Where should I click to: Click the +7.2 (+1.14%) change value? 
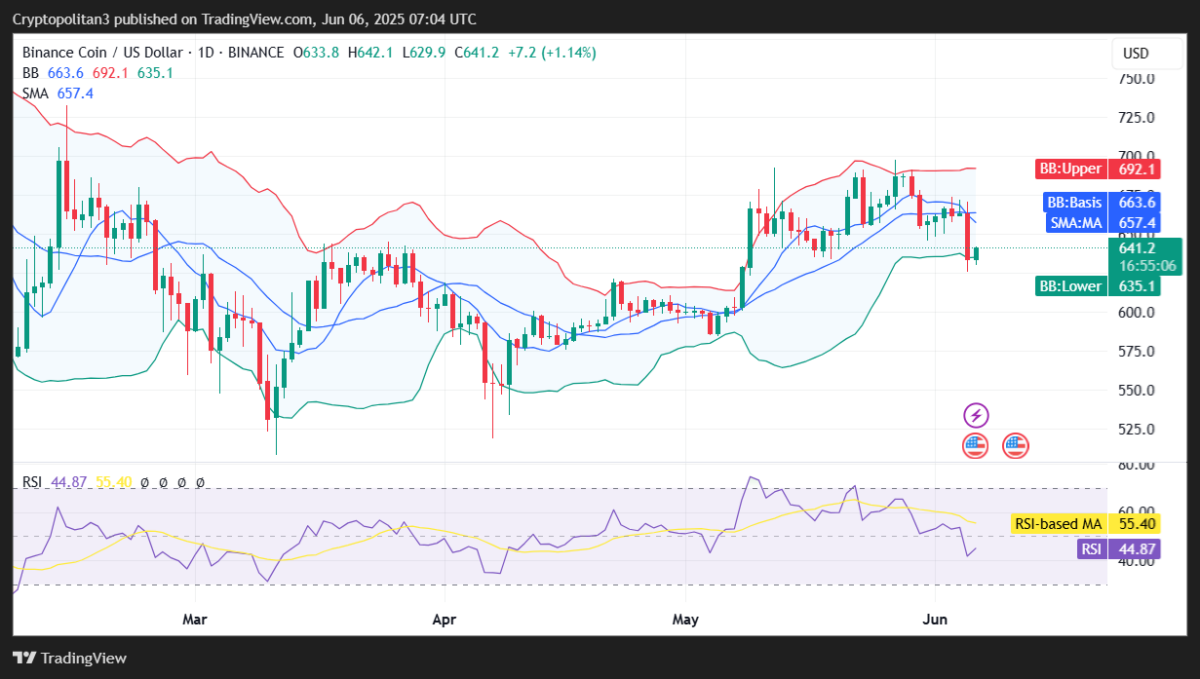click(552, 52)
